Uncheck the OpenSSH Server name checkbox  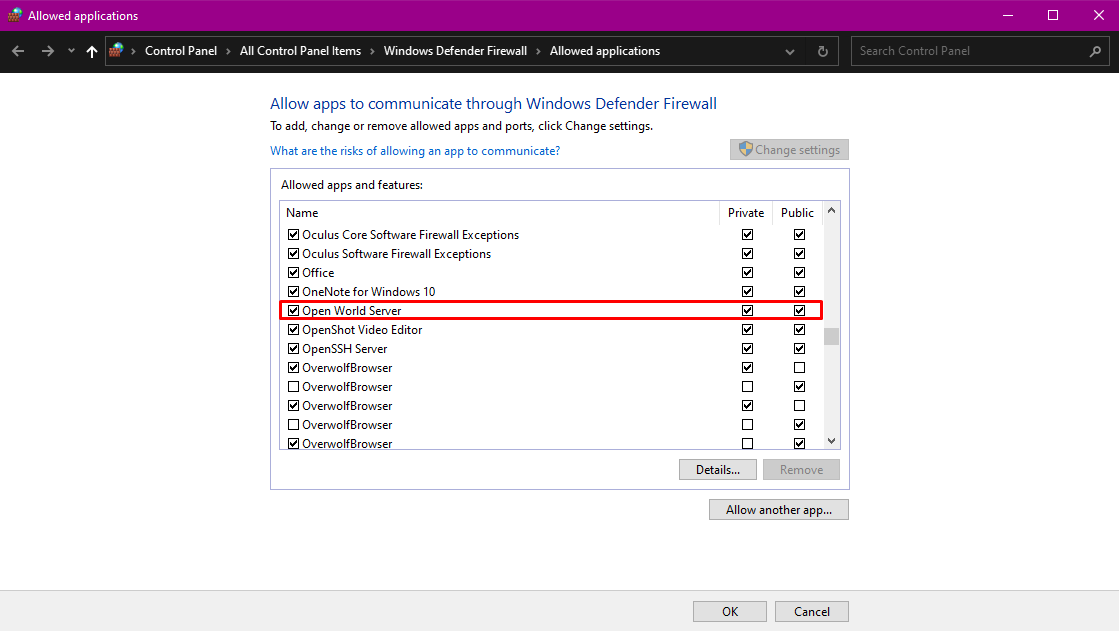tap(293, 349)
